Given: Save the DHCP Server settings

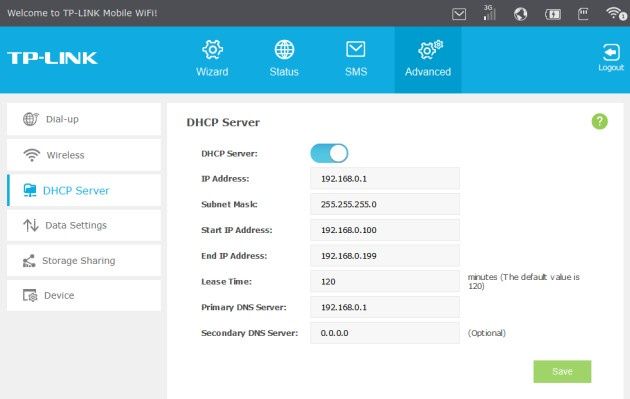Looking at the screenshot, I should [562, 372].
